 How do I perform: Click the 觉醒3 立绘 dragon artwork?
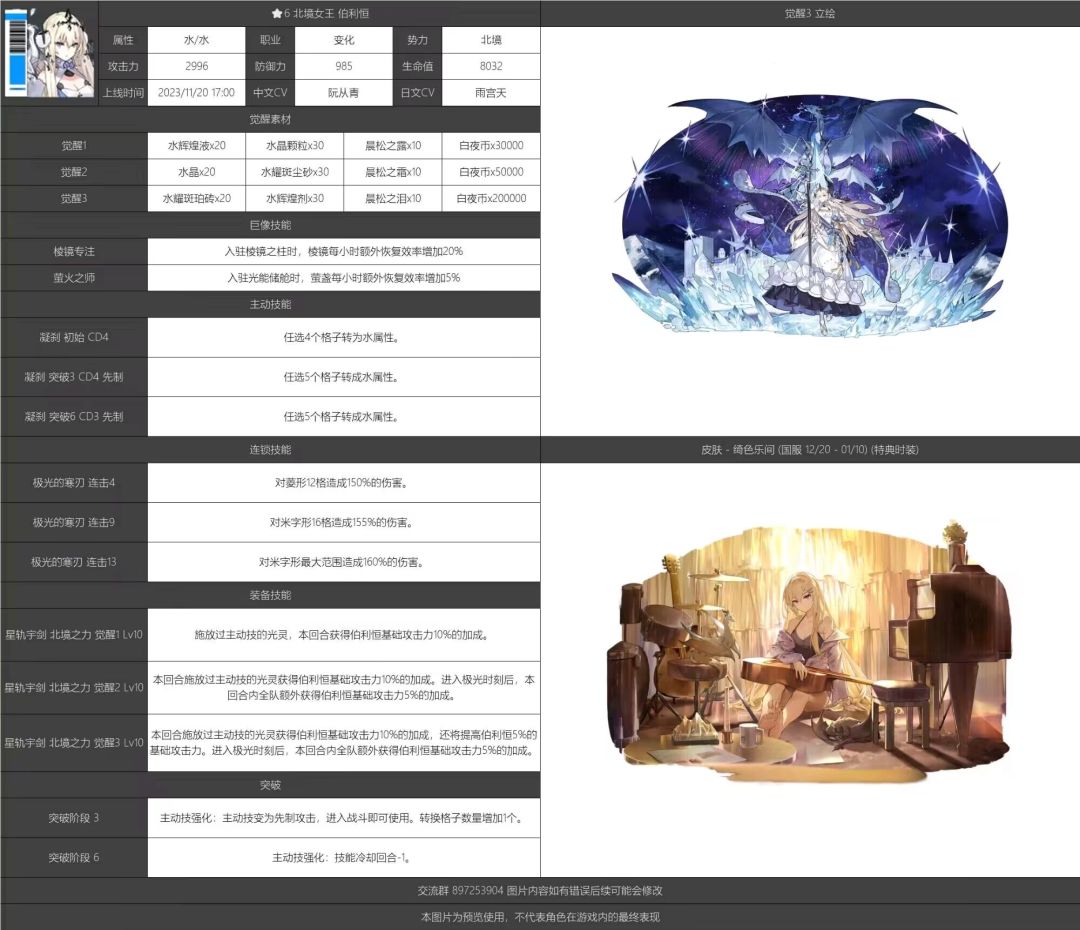[810, 216]
